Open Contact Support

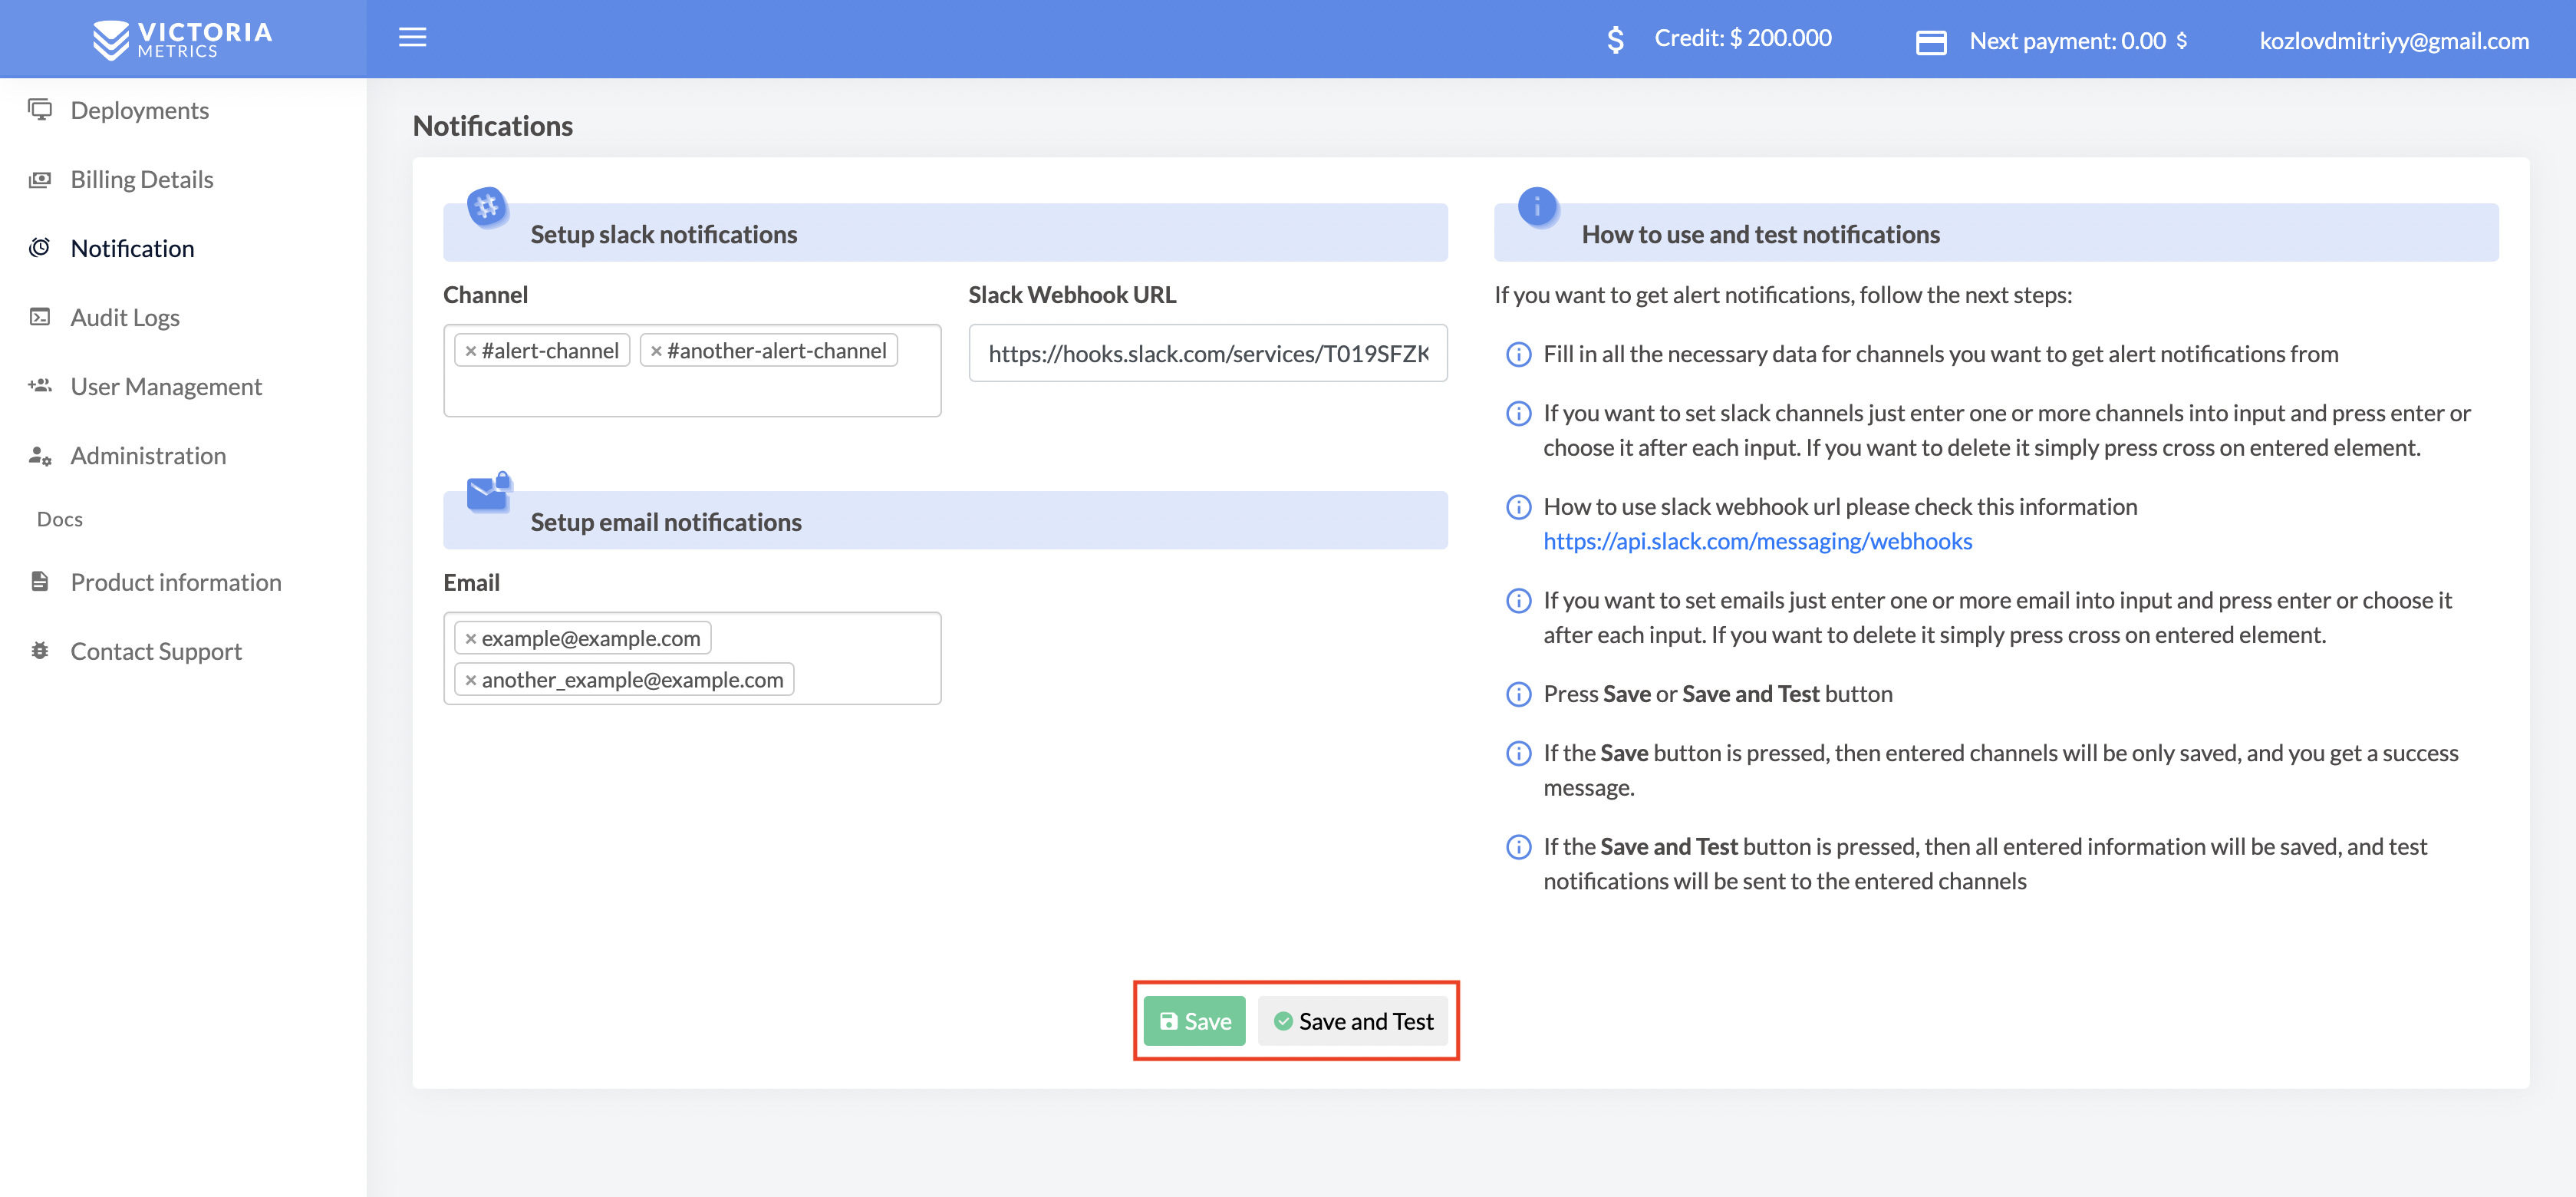(x=156, y=651)
